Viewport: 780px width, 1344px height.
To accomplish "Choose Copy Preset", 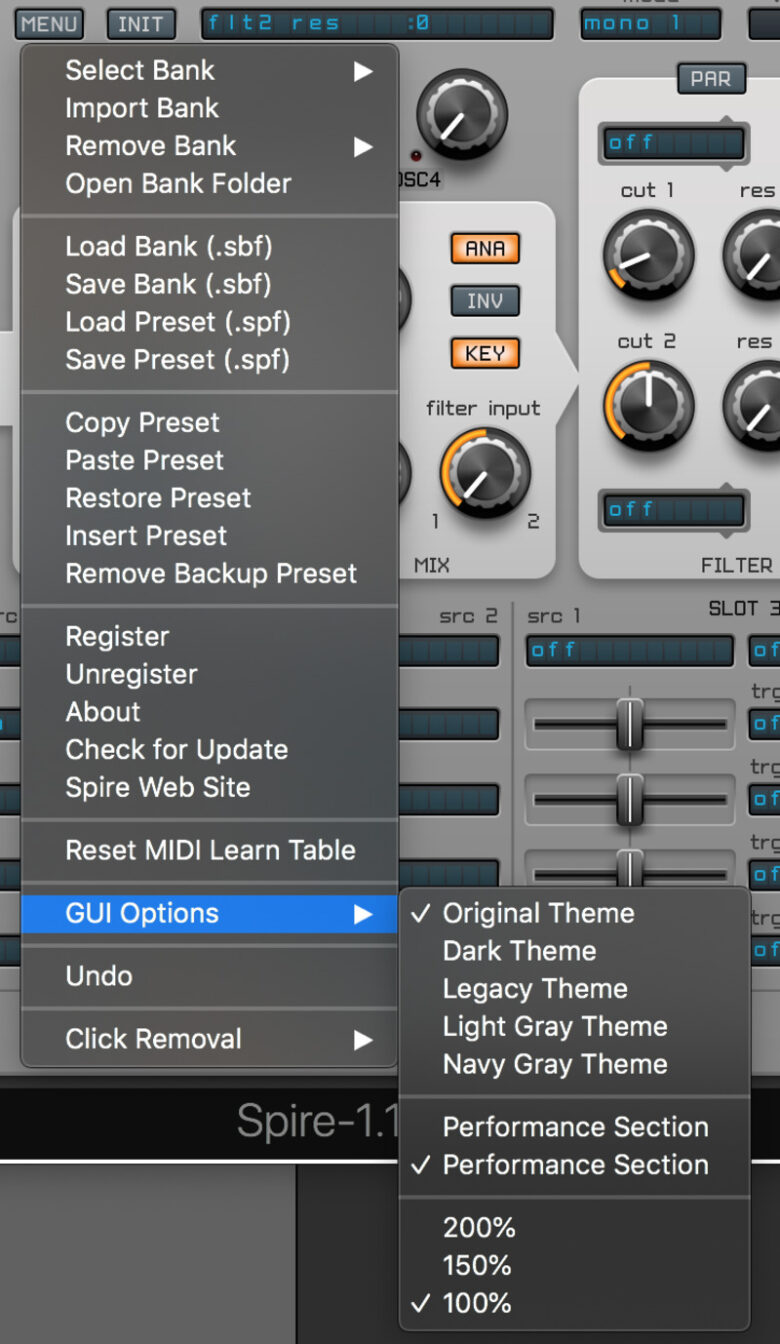I will coord(210,423).
